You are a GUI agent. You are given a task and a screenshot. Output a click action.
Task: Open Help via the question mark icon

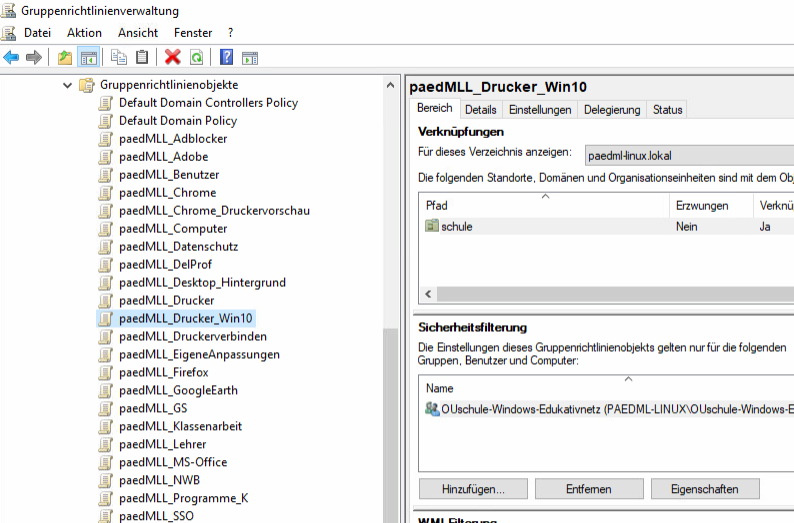[226, 57]
